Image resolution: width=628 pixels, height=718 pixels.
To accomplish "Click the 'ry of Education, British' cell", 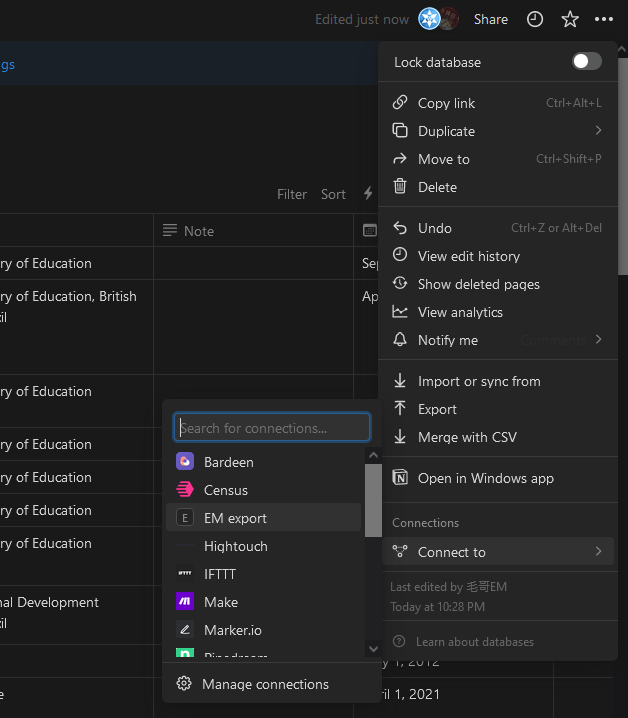I will (76, 327).
